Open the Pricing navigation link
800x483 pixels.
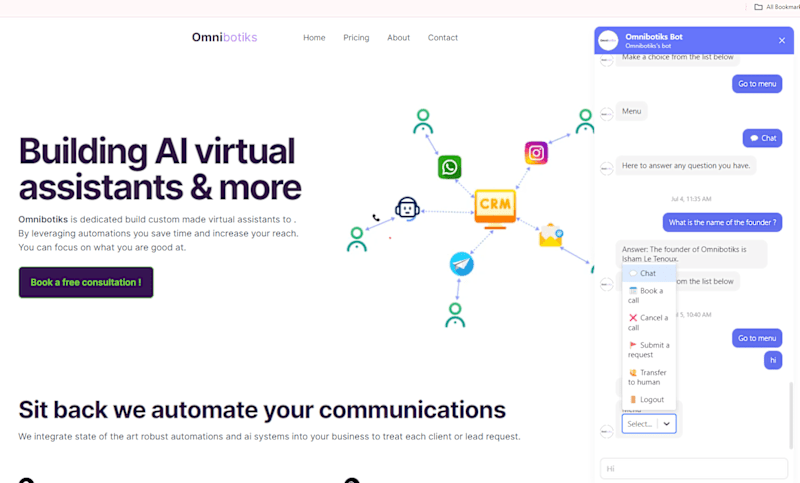[x=356, y=38]
